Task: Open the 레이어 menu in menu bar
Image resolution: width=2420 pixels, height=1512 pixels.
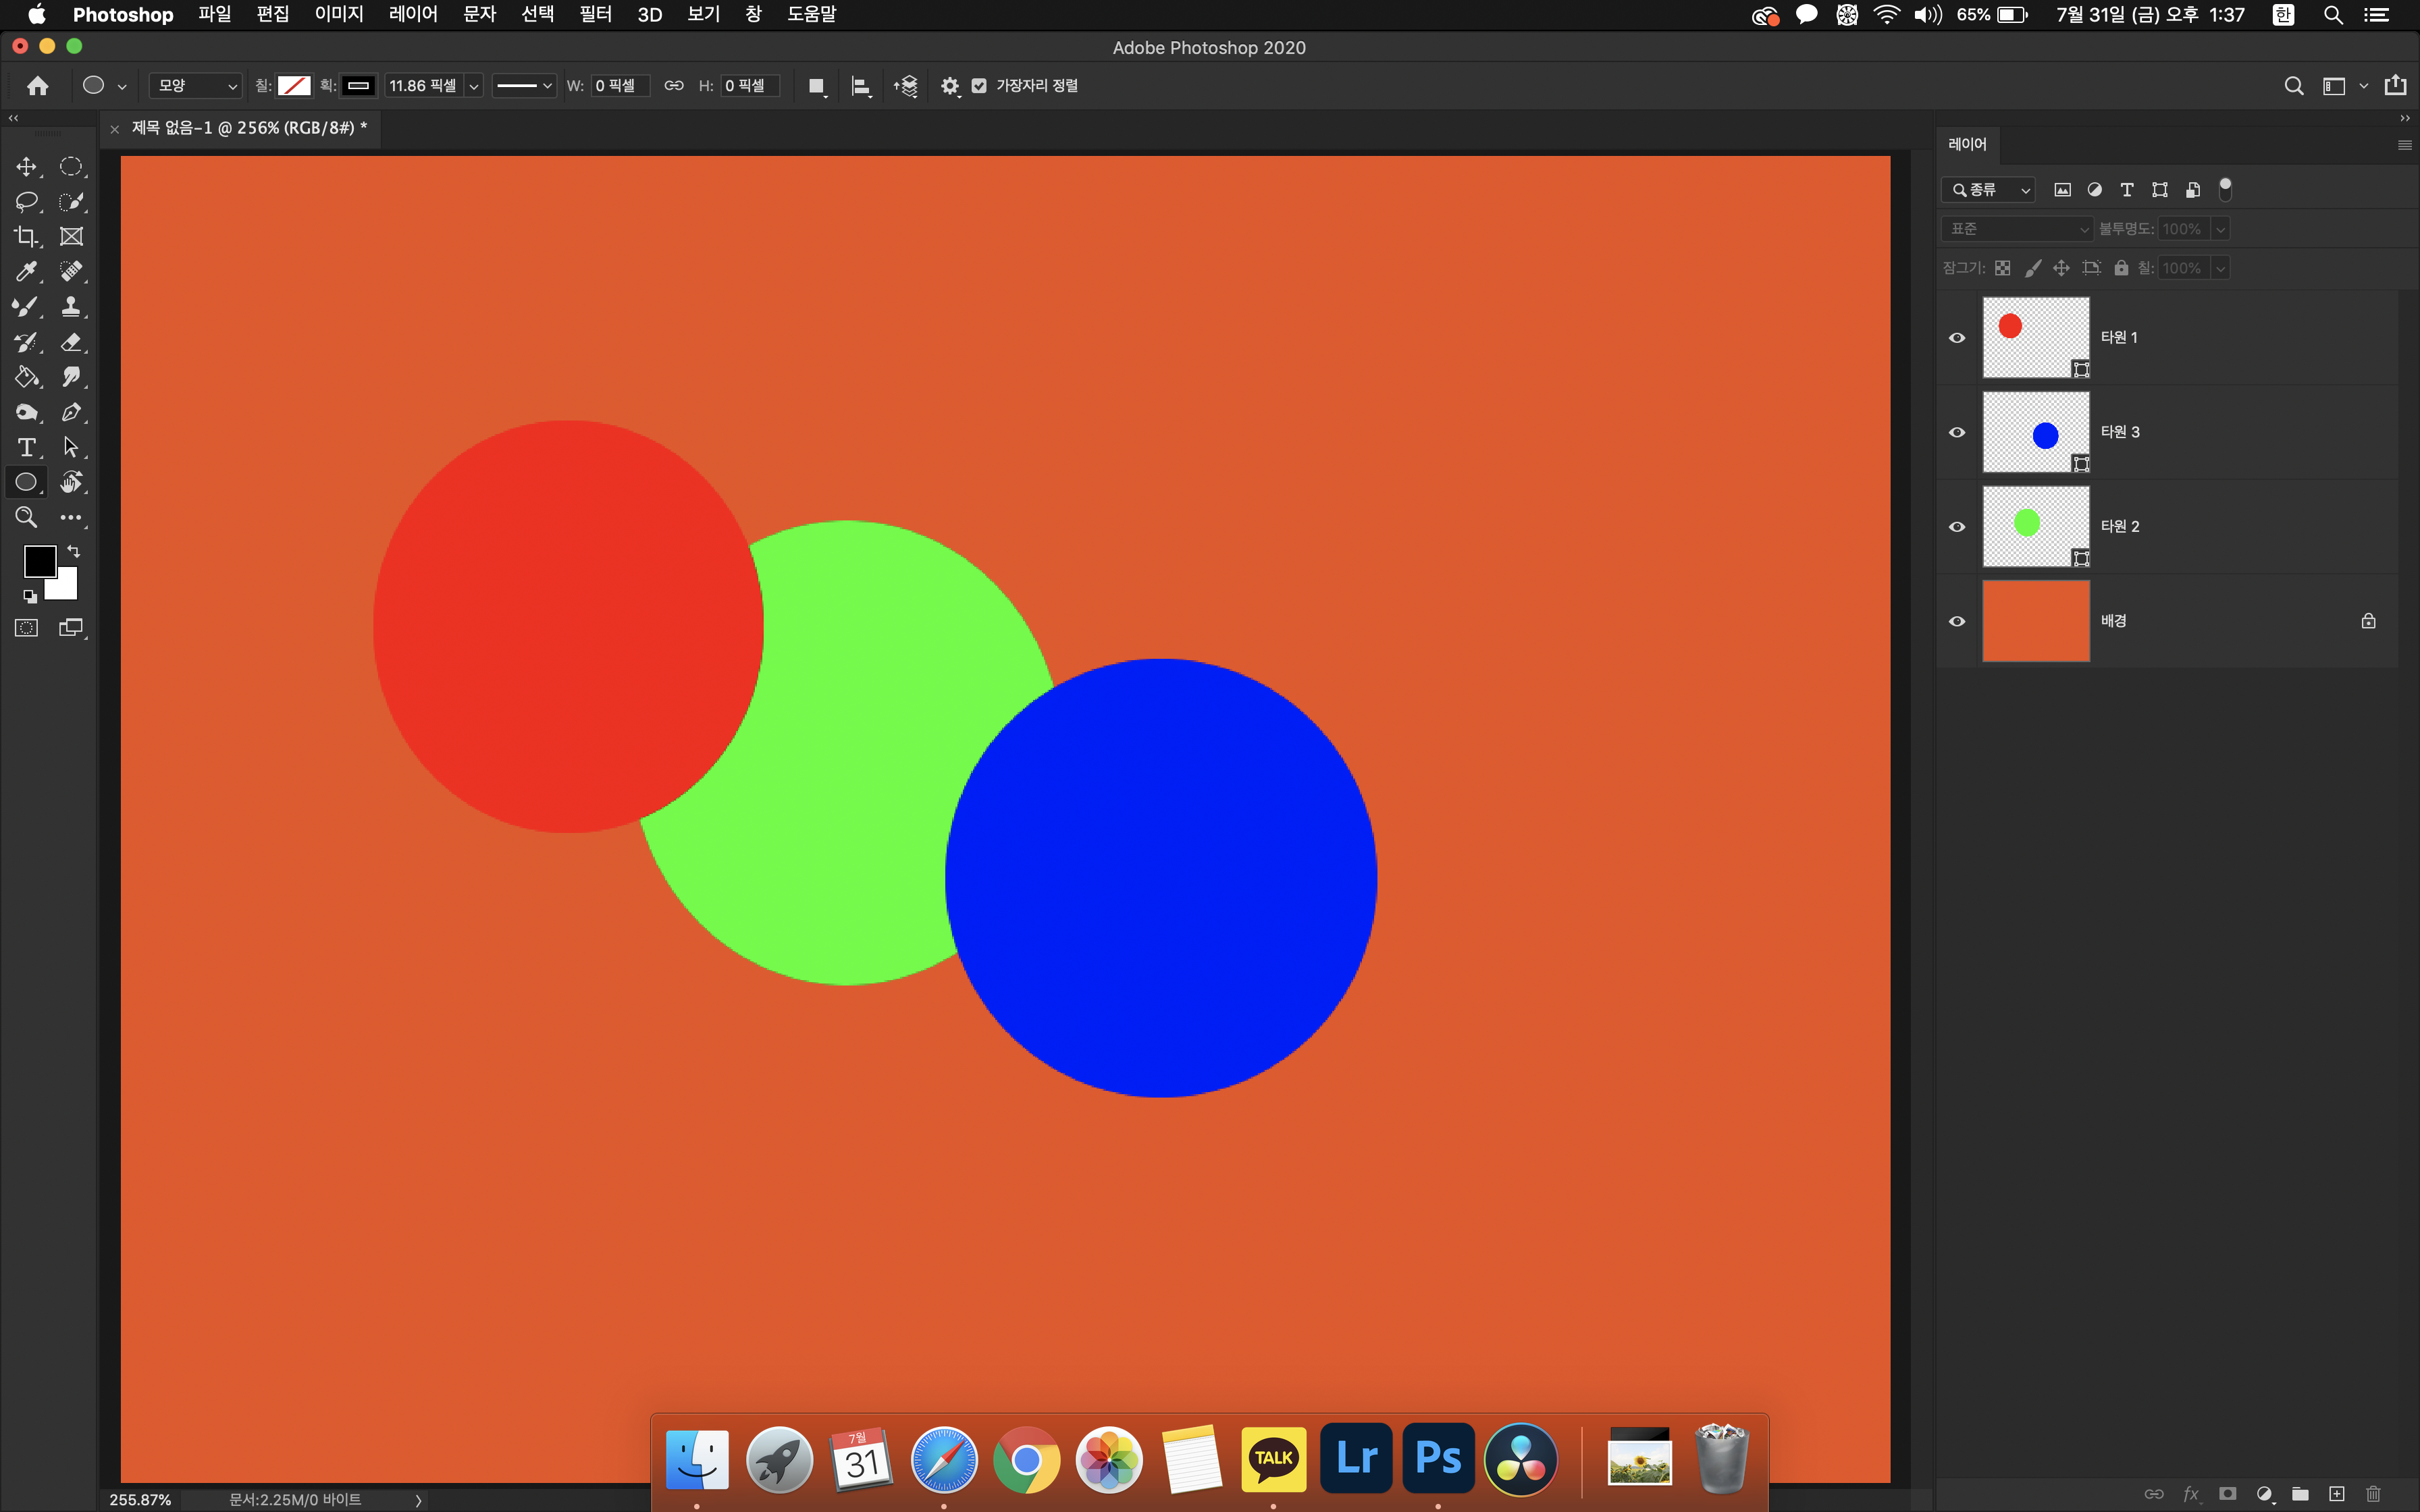Action: 413,14
